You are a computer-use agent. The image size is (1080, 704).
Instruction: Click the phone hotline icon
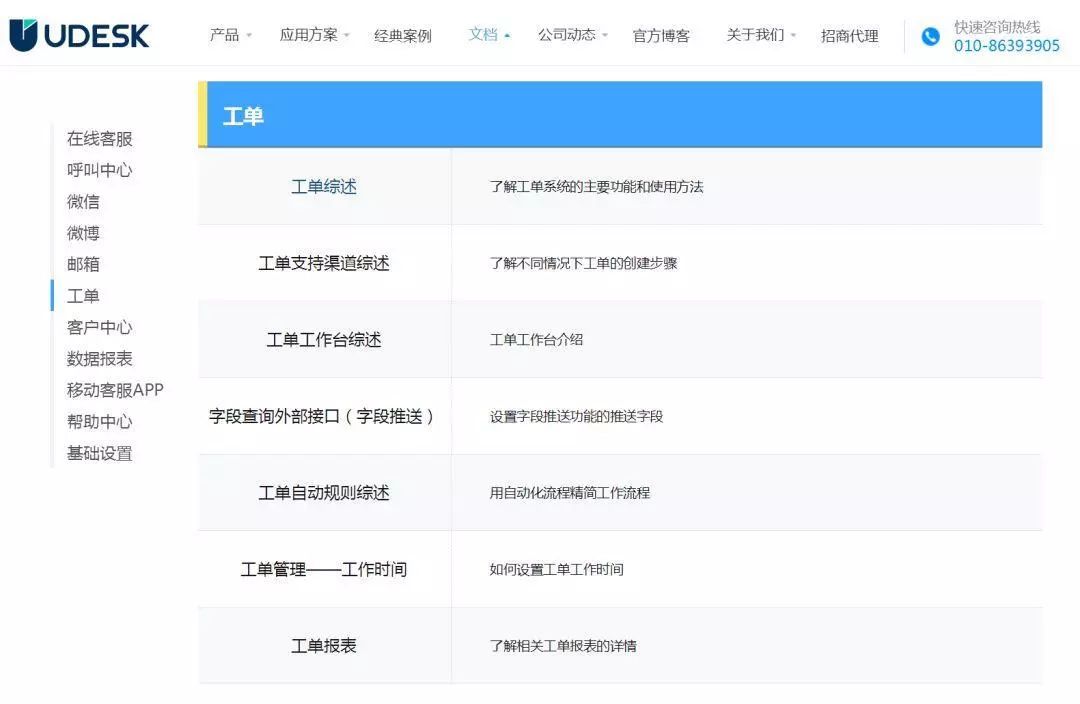pos(931,37)
